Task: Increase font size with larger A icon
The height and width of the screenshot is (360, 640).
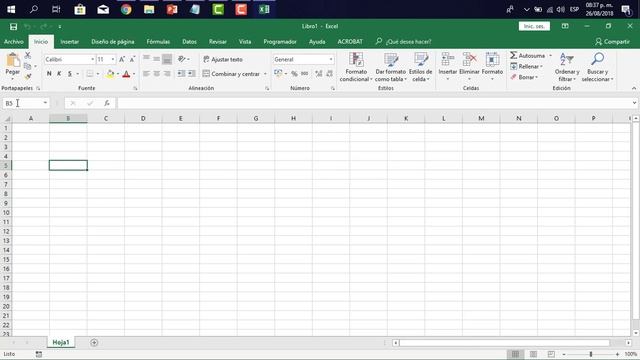Action: pyautogui.click(x=122, y=60)
